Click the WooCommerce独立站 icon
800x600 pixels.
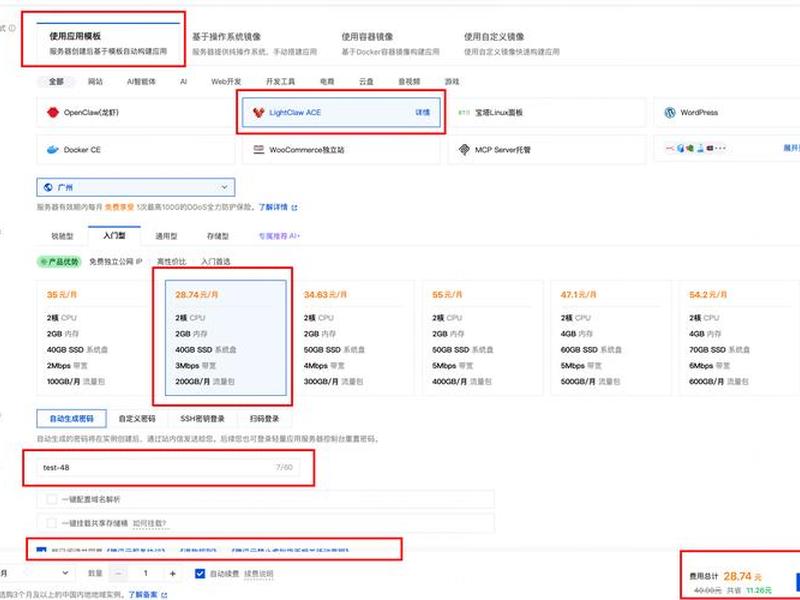(259, 149)
